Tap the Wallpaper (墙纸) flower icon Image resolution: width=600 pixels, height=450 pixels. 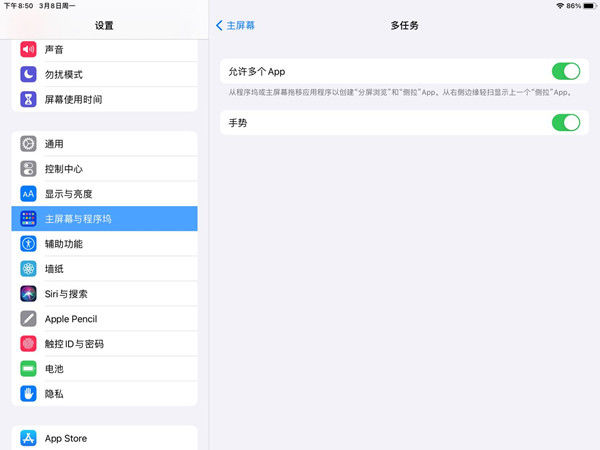[28, 269]
